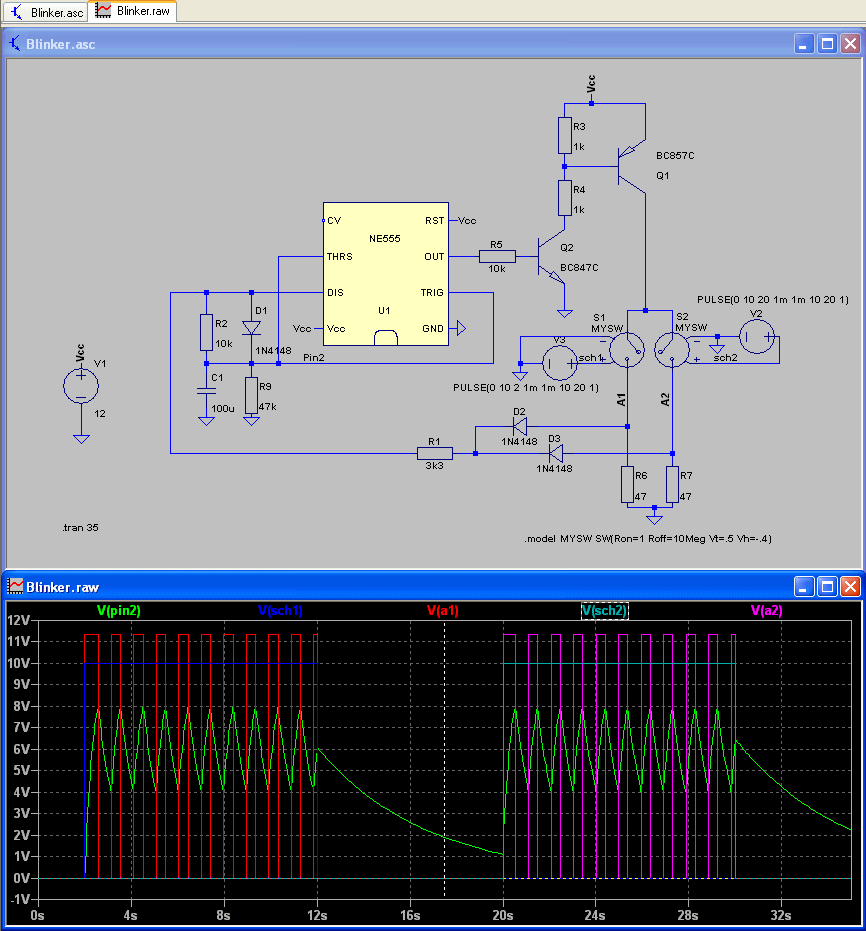866x931 pixels.
Task: Click the .model MYSW SW directive text
Action: [648, 539]
